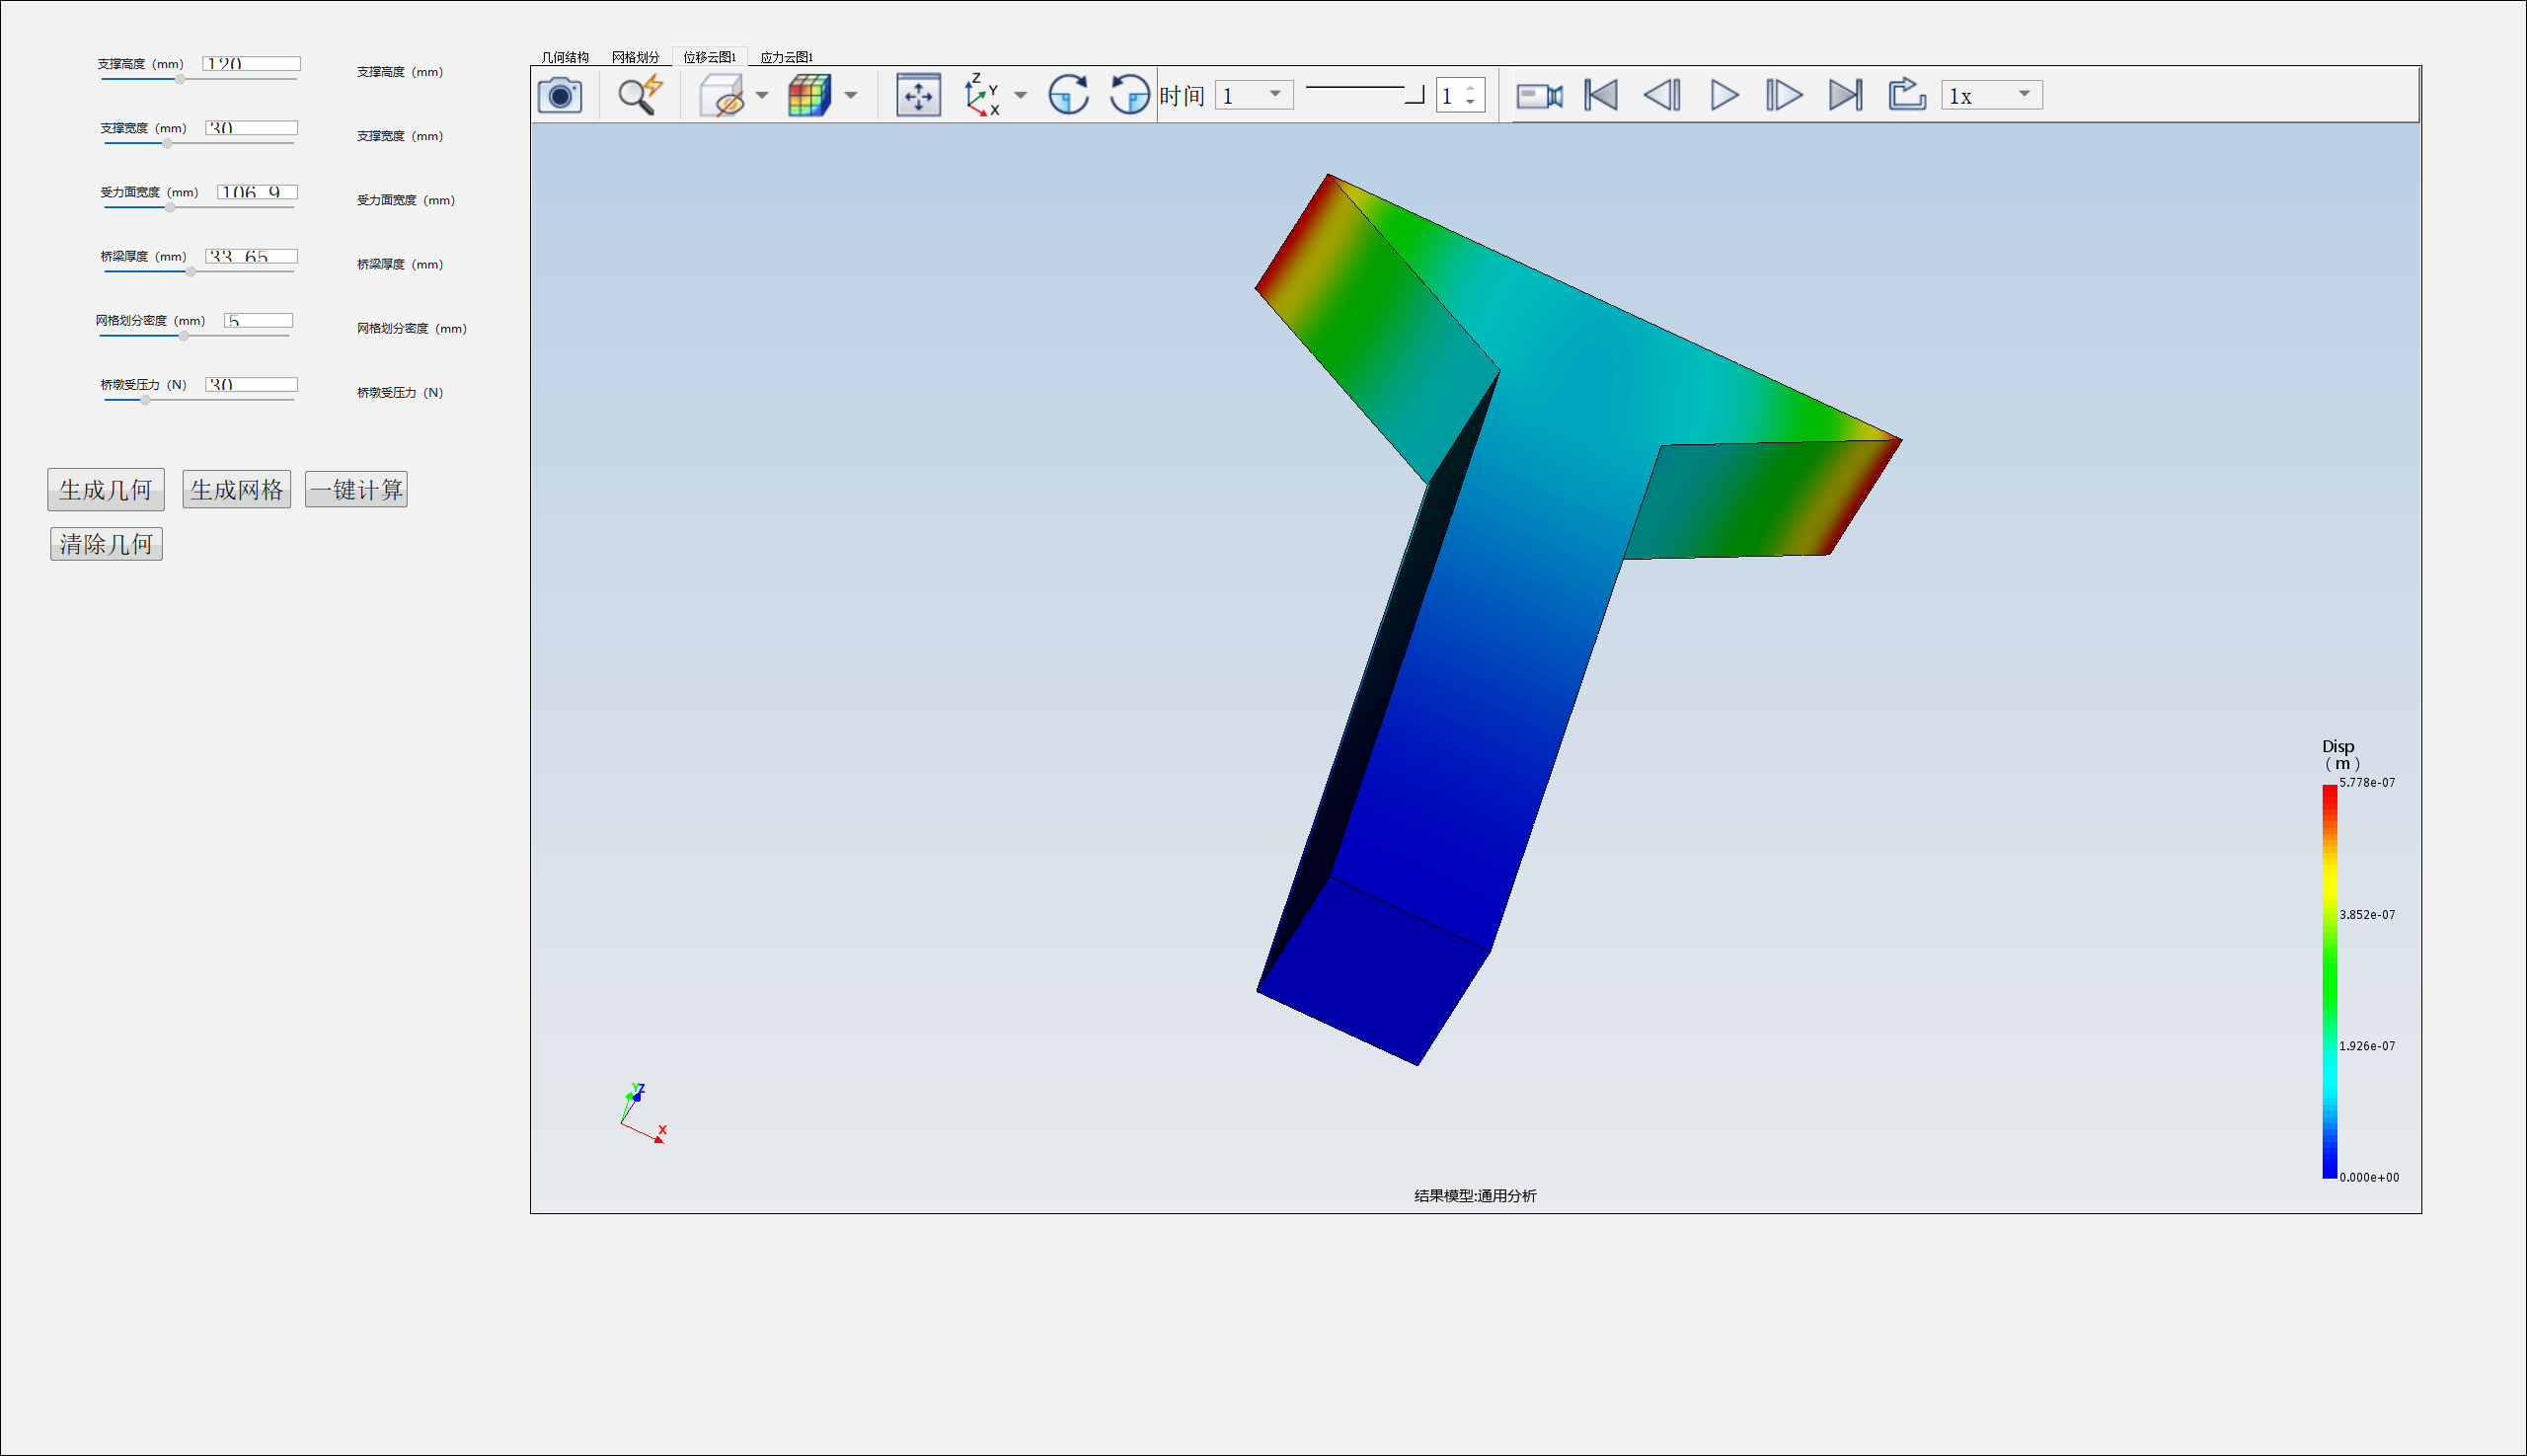The height and width of the screenshot is (1456, 2527).
Task: Click the 支撑宽度 slider handle
Action: [167, 143]
